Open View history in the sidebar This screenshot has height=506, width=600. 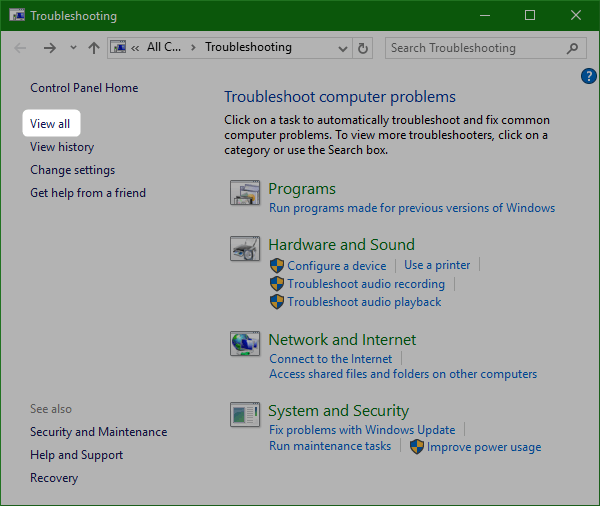click(62, 147)
